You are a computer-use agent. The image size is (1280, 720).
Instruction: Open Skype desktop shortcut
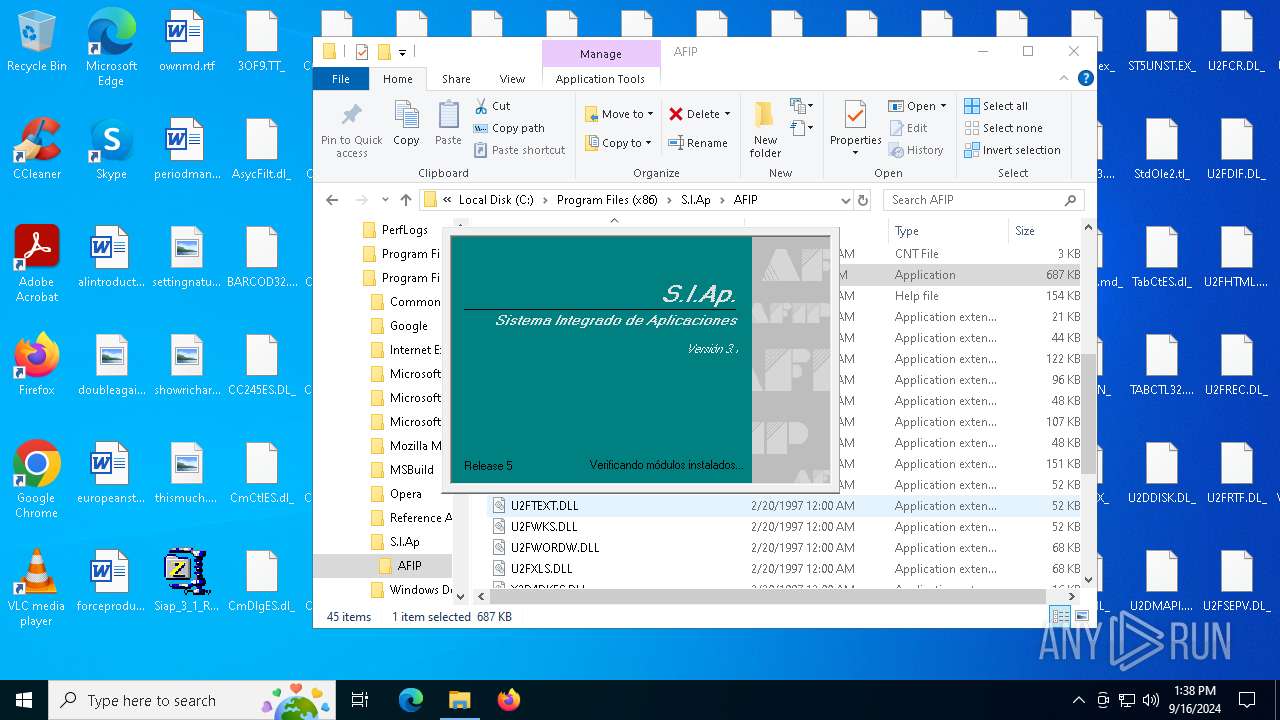[111, 149]
